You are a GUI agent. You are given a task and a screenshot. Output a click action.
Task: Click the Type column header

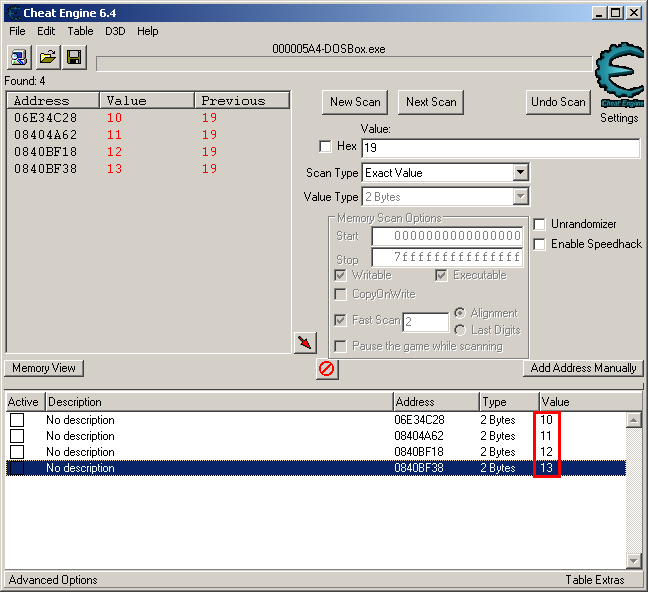pyautogui.click(x=509, y=402)
